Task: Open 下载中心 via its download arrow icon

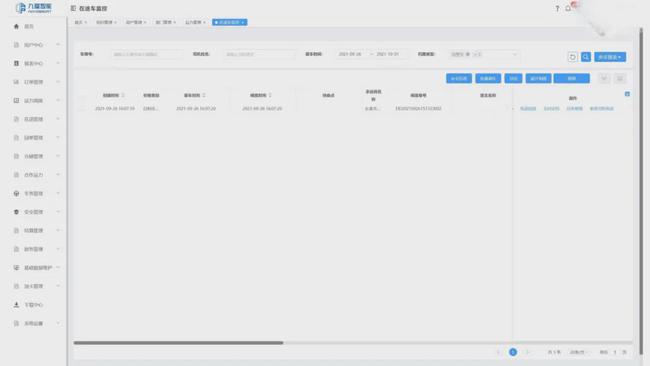Action: coord(16,305)
